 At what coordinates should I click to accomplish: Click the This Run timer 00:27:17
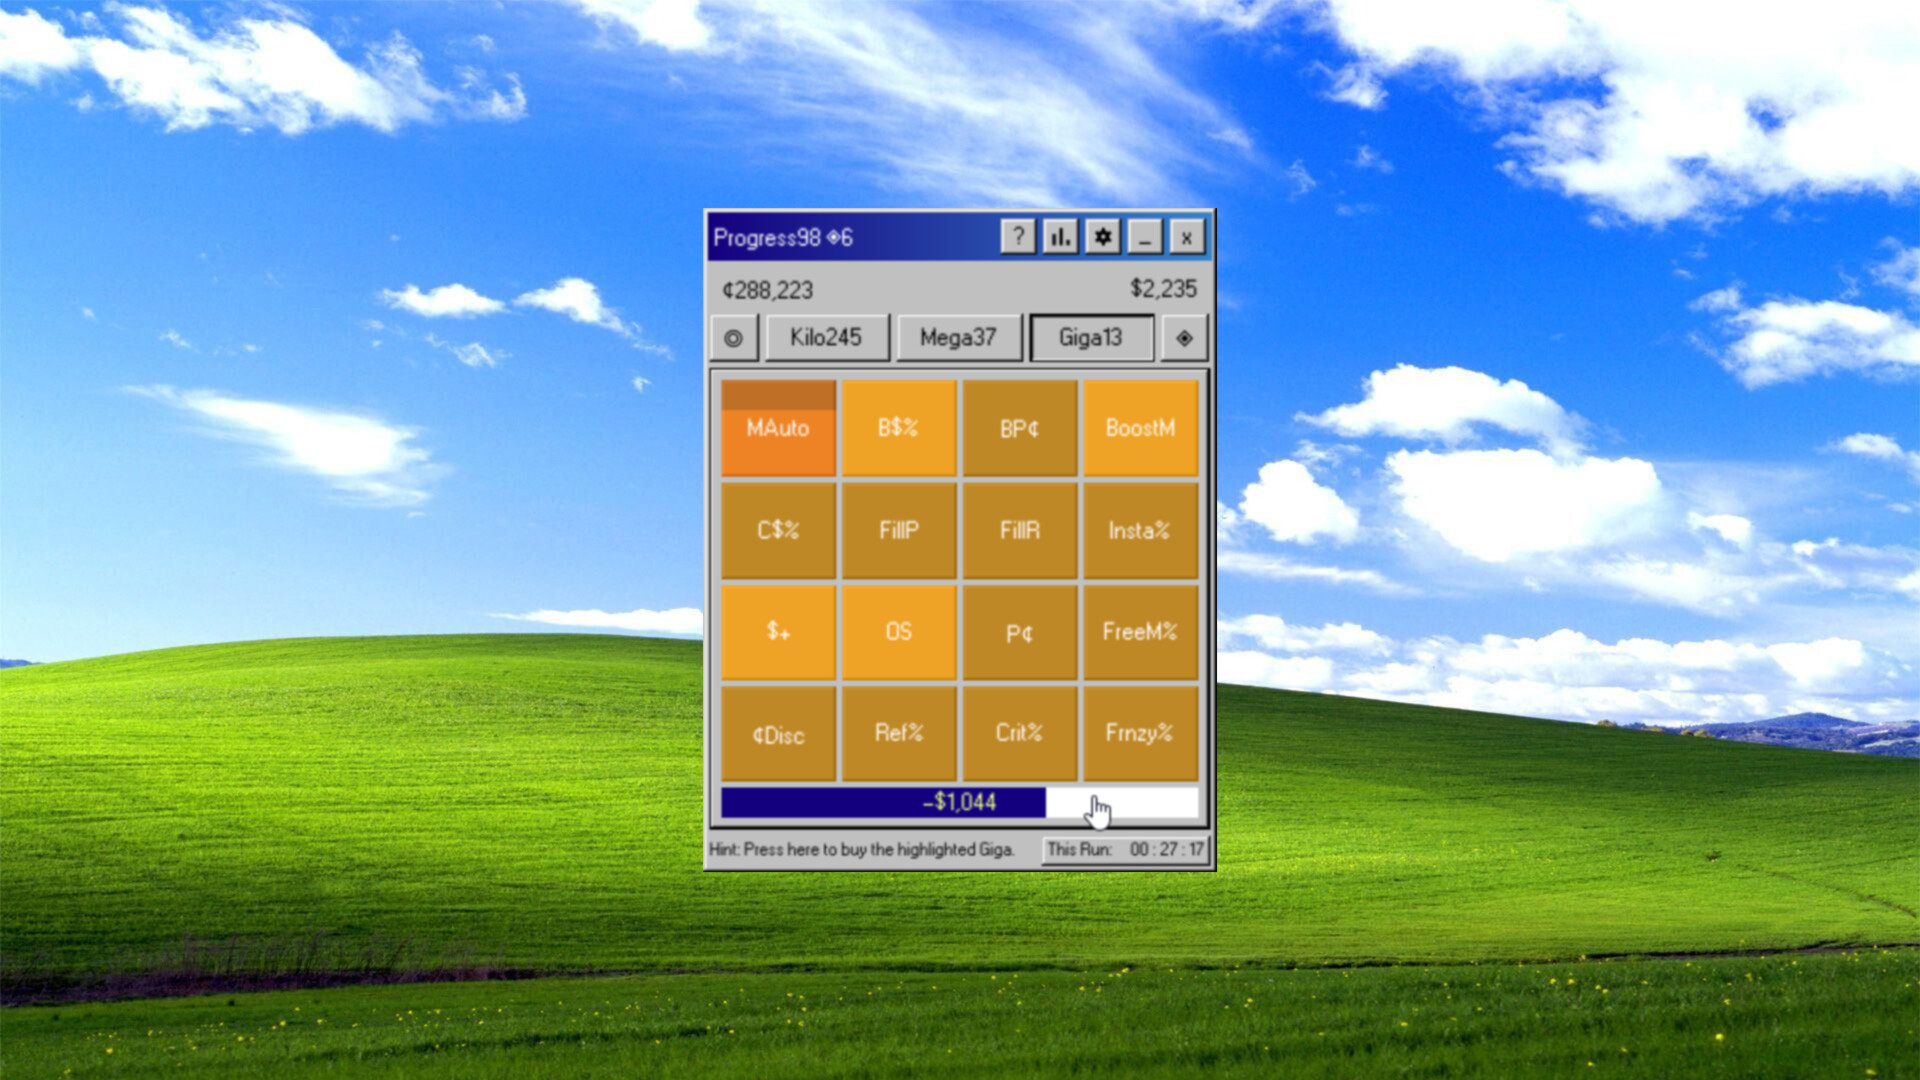pyautogui.click(x=1126, y=849)
